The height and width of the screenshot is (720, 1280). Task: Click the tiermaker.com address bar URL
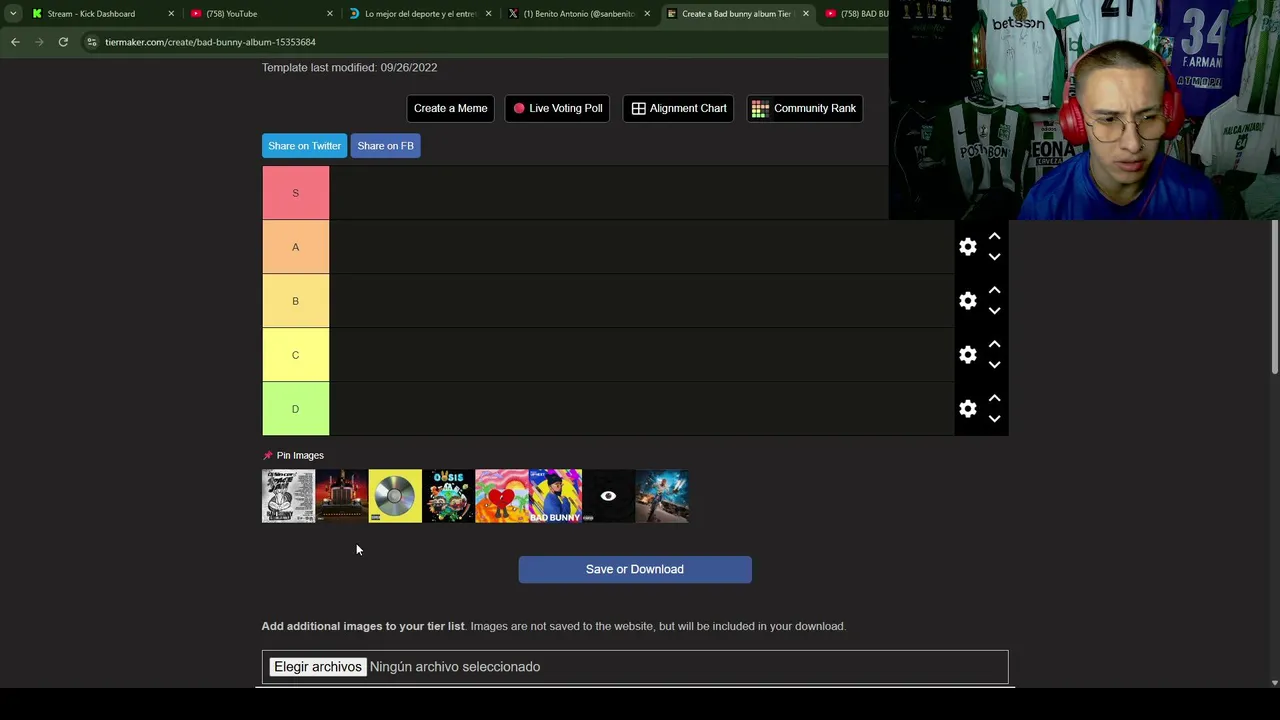(210, 42)
